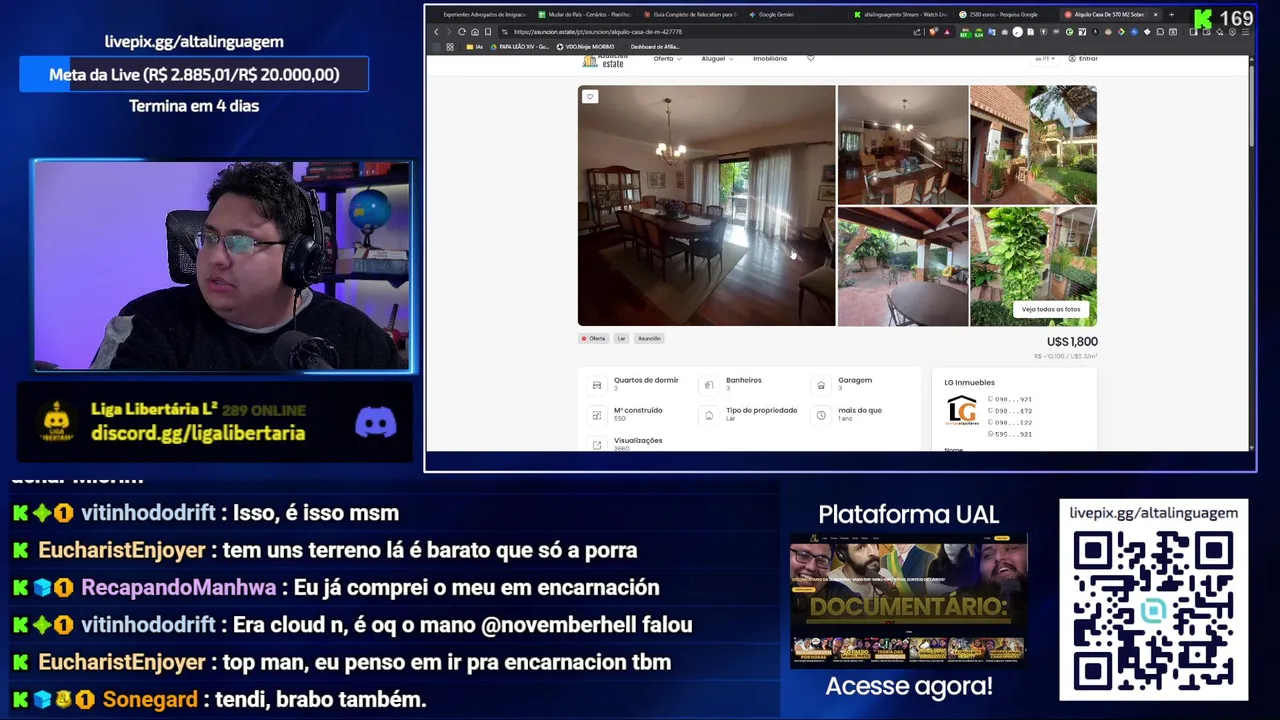
Task: Click the browser address bar URL
Action: click(598, 32)
